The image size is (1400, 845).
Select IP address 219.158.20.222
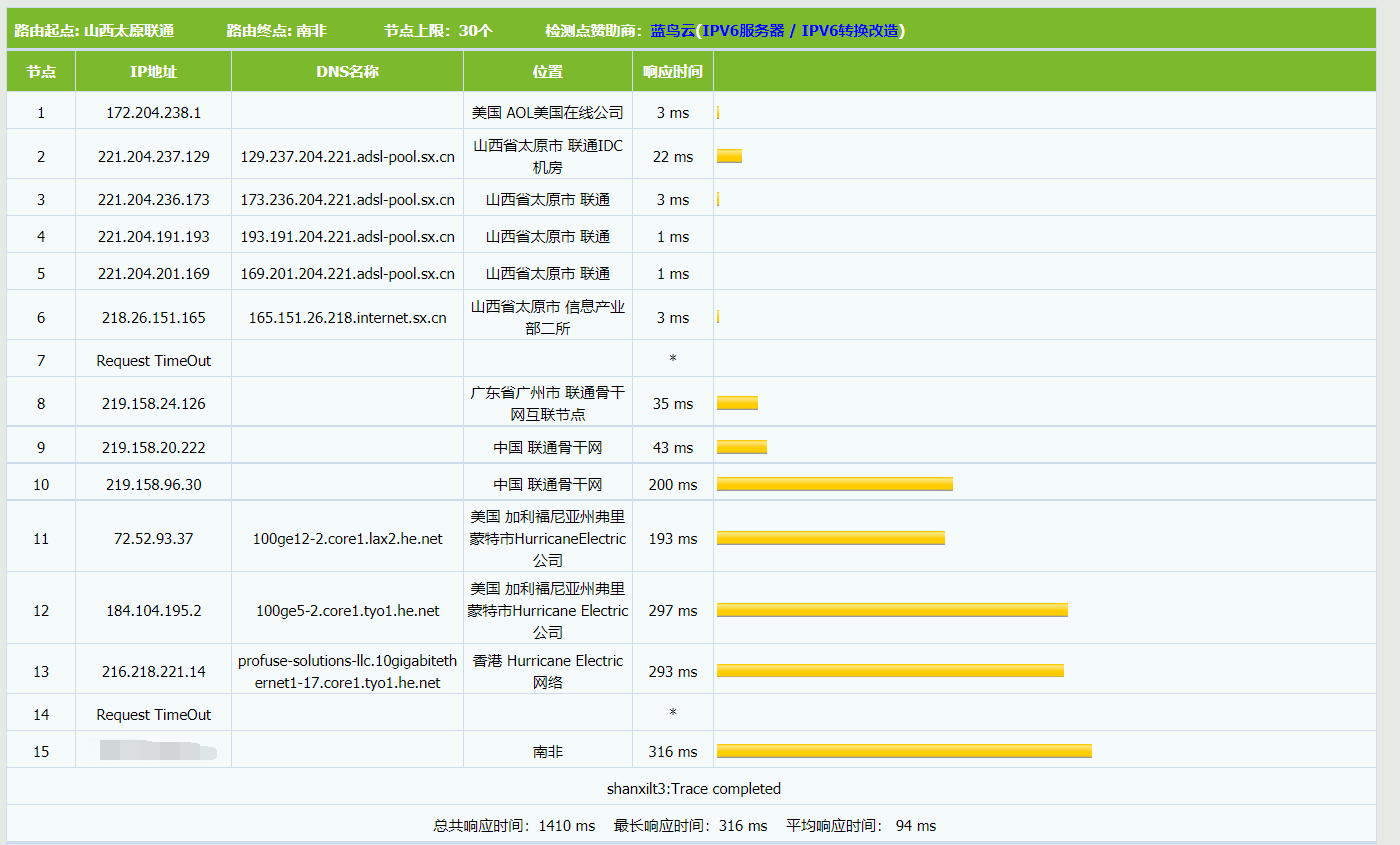click(x=154, y=448)
